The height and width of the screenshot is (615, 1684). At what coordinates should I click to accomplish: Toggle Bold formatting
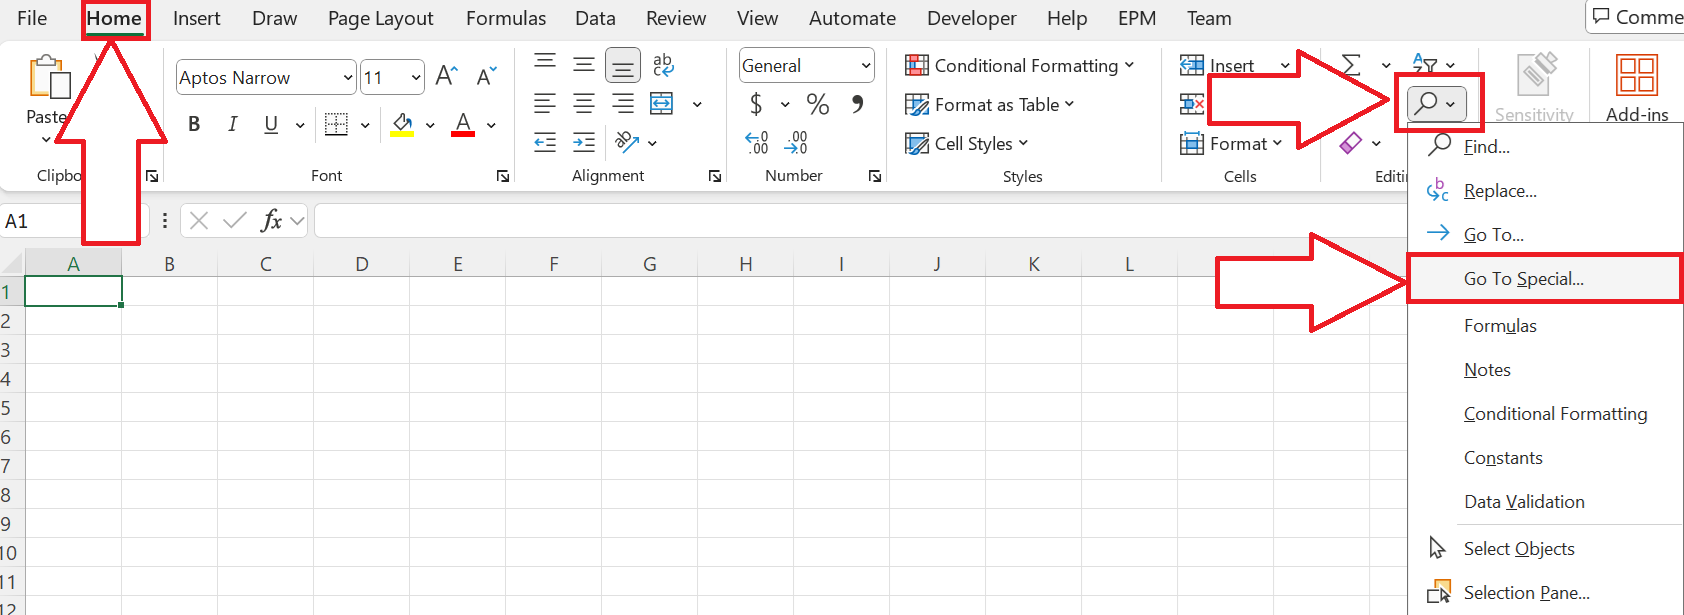(194, 124)
